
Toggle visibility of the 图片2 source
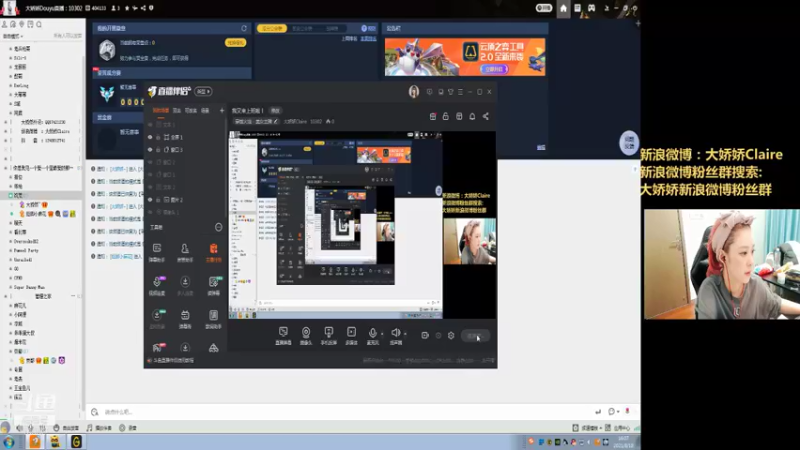coord(150,200)
